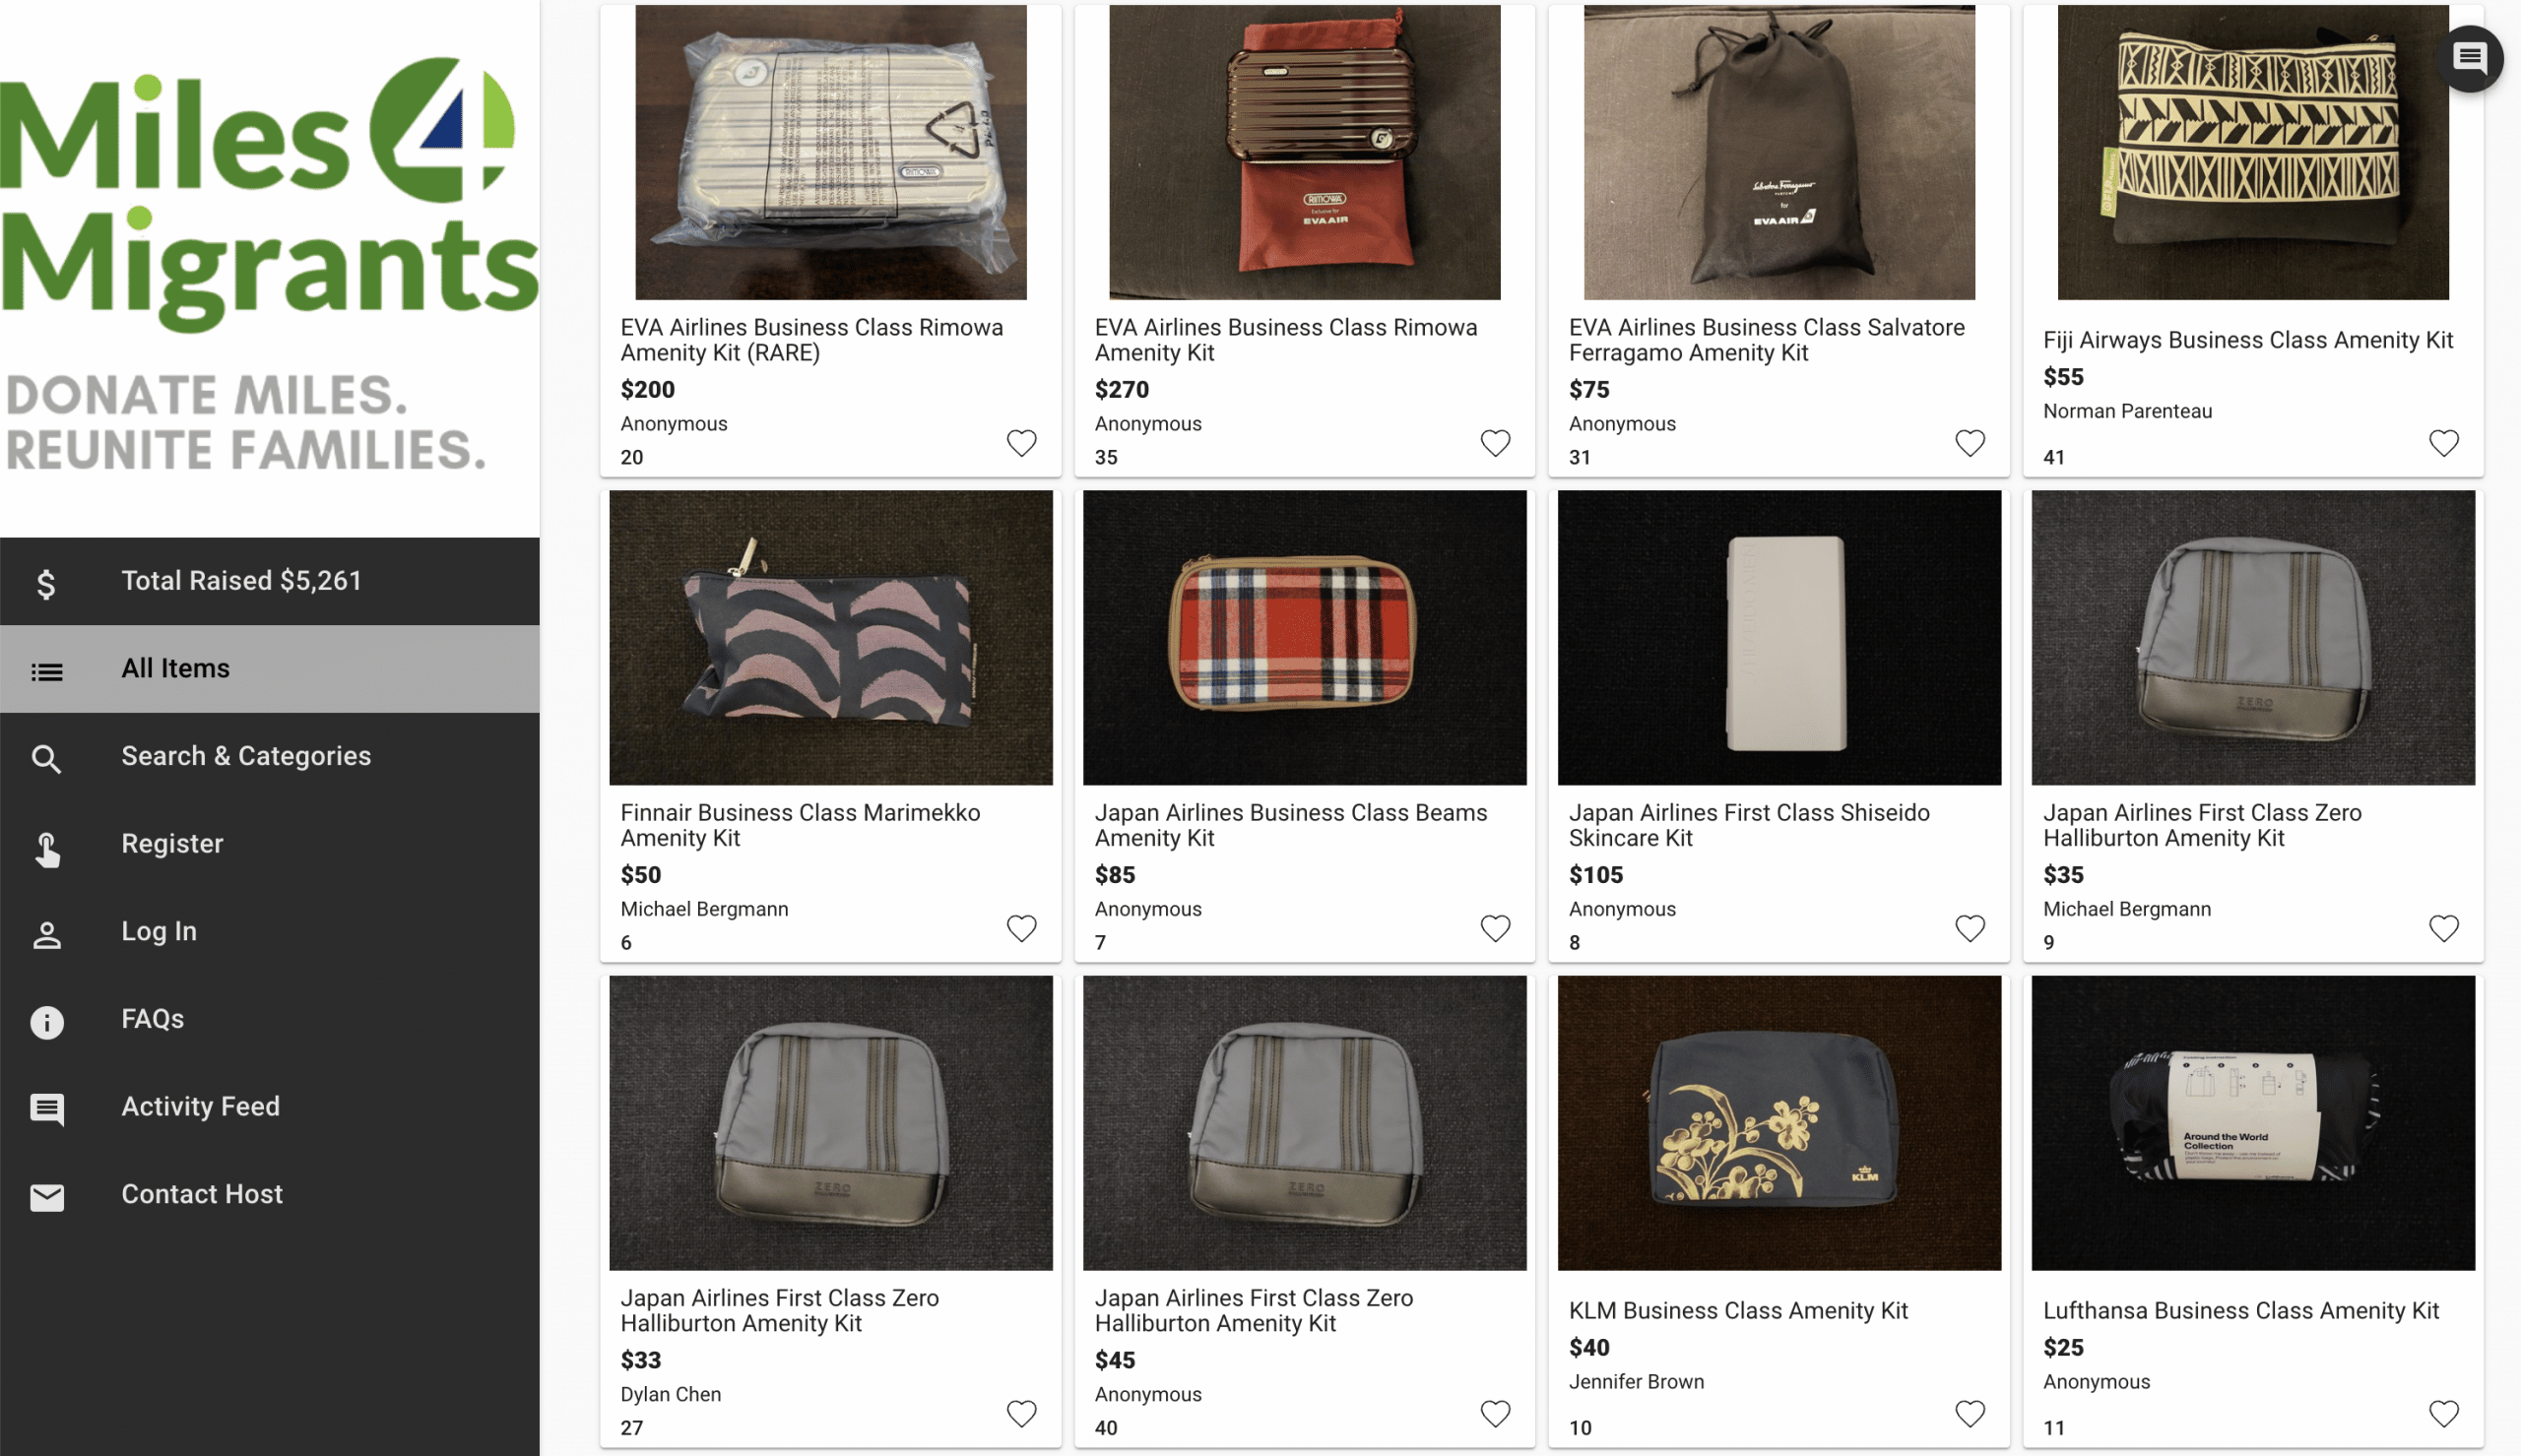Select All Items in the sidebar
This screenshot has height=1456, width=2521.
point(176,668)
